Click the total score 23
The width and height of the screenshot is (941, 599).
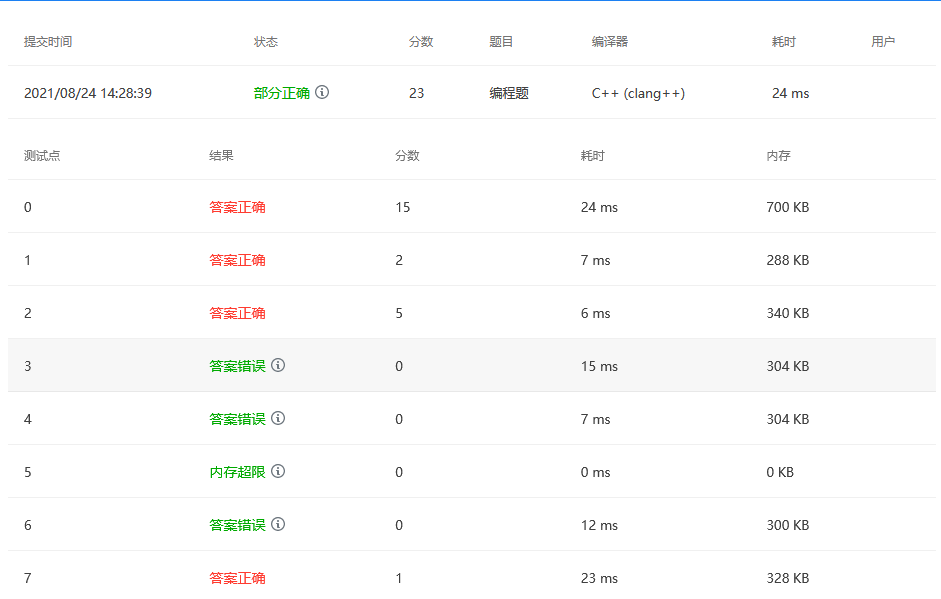(x=416, y=93)
